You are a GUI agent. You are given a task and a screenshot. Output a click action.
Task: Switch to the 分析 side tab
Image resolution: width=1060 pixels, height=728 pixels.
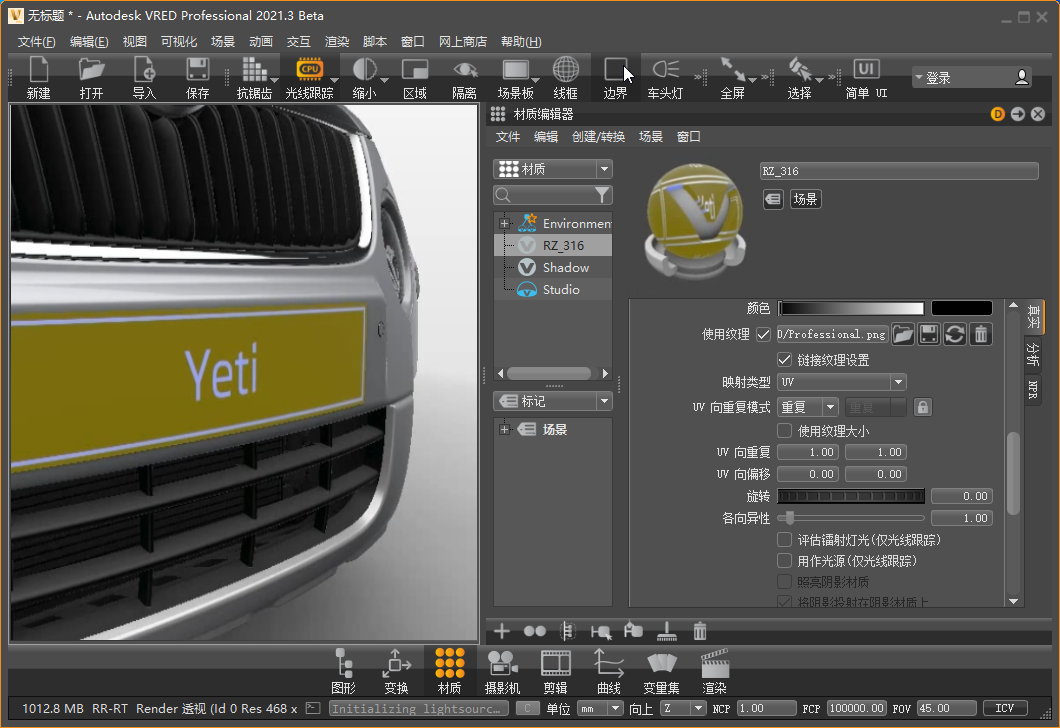coord(1033,354)
